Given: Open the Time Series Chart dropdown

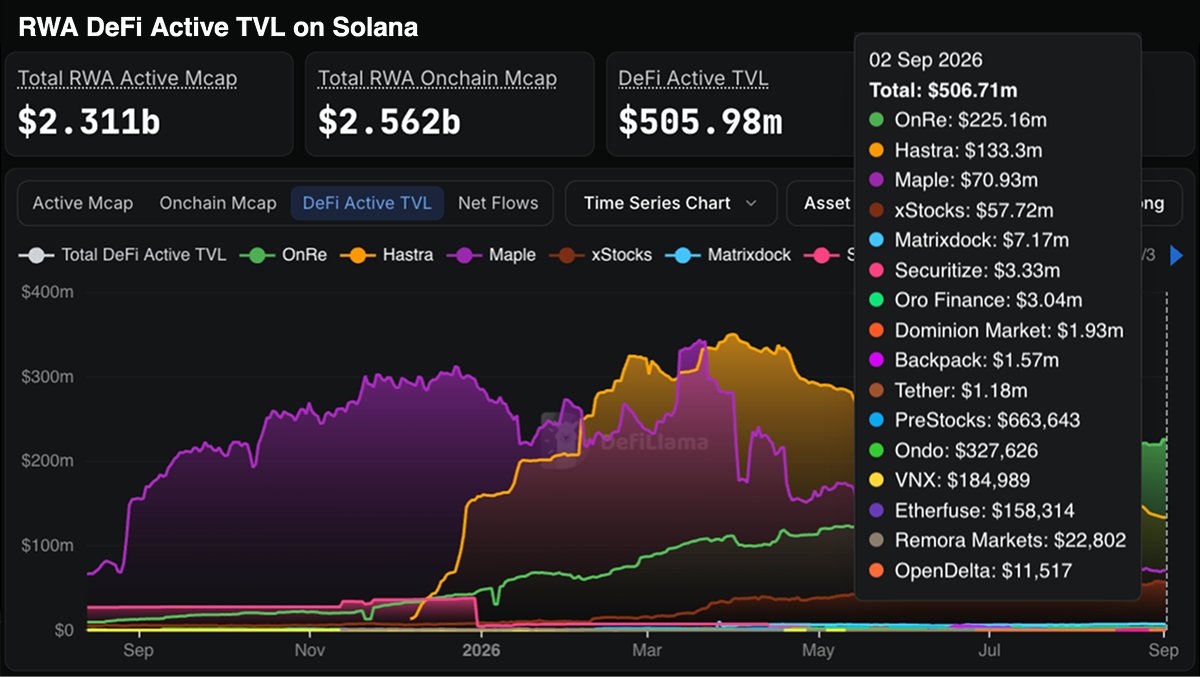Looking at the screenshot, I should click(671, 203).
